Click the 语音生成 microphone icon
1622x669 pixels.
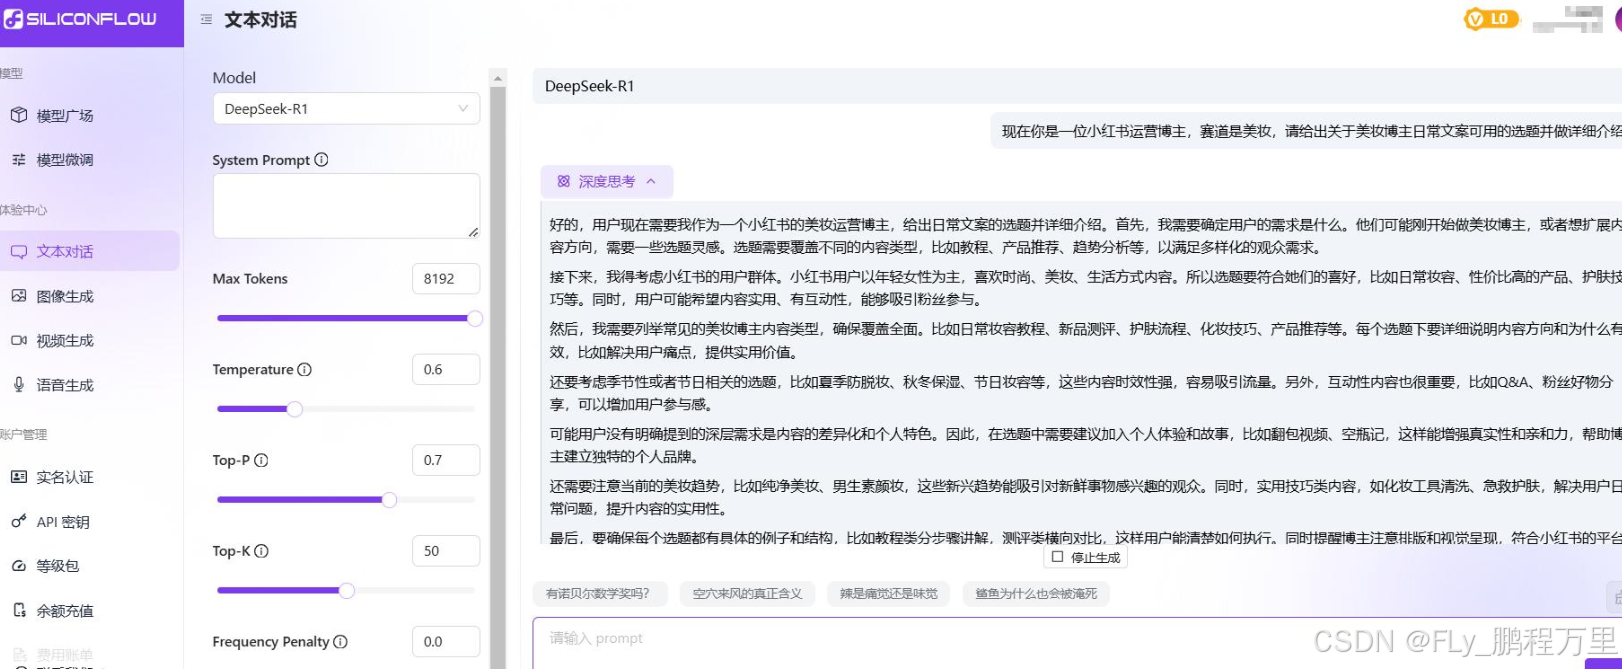click(19, 385)
